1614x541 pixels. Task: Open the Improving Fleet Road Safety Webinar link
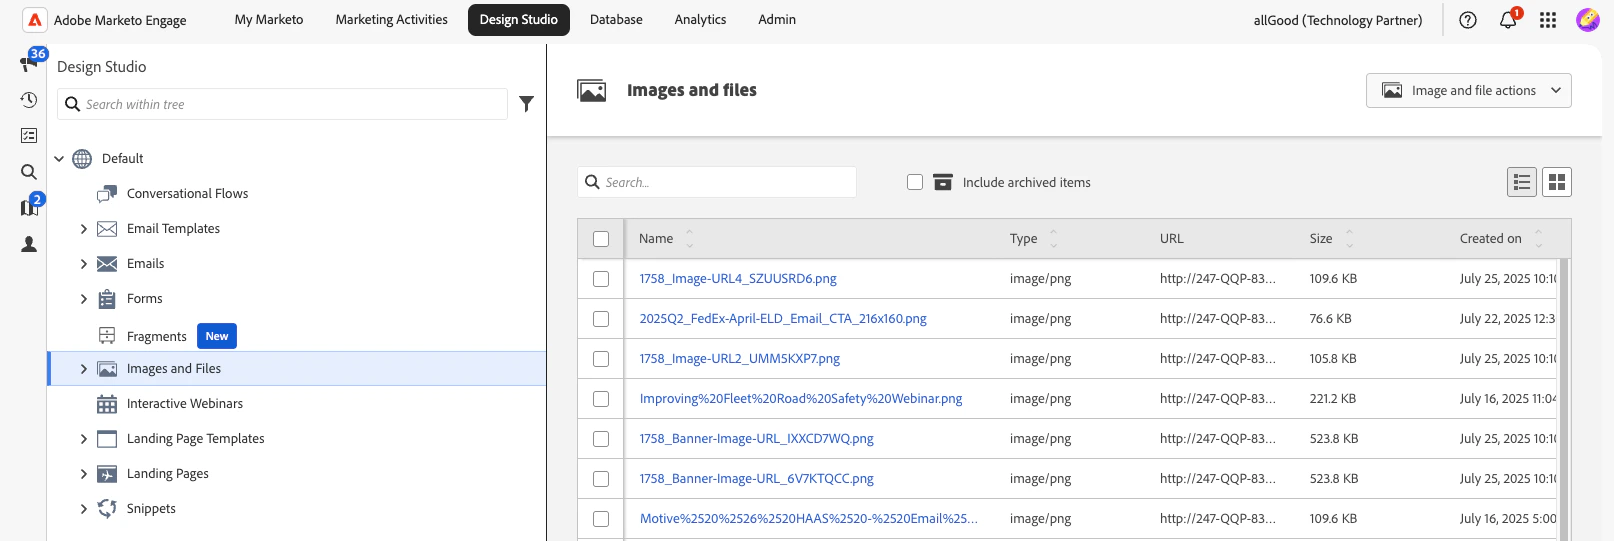coord(801,399)
